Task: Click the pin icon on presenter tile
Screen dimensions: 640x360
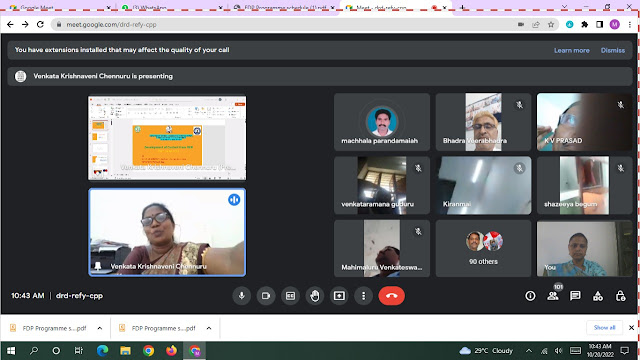Action: click(98, 266)
